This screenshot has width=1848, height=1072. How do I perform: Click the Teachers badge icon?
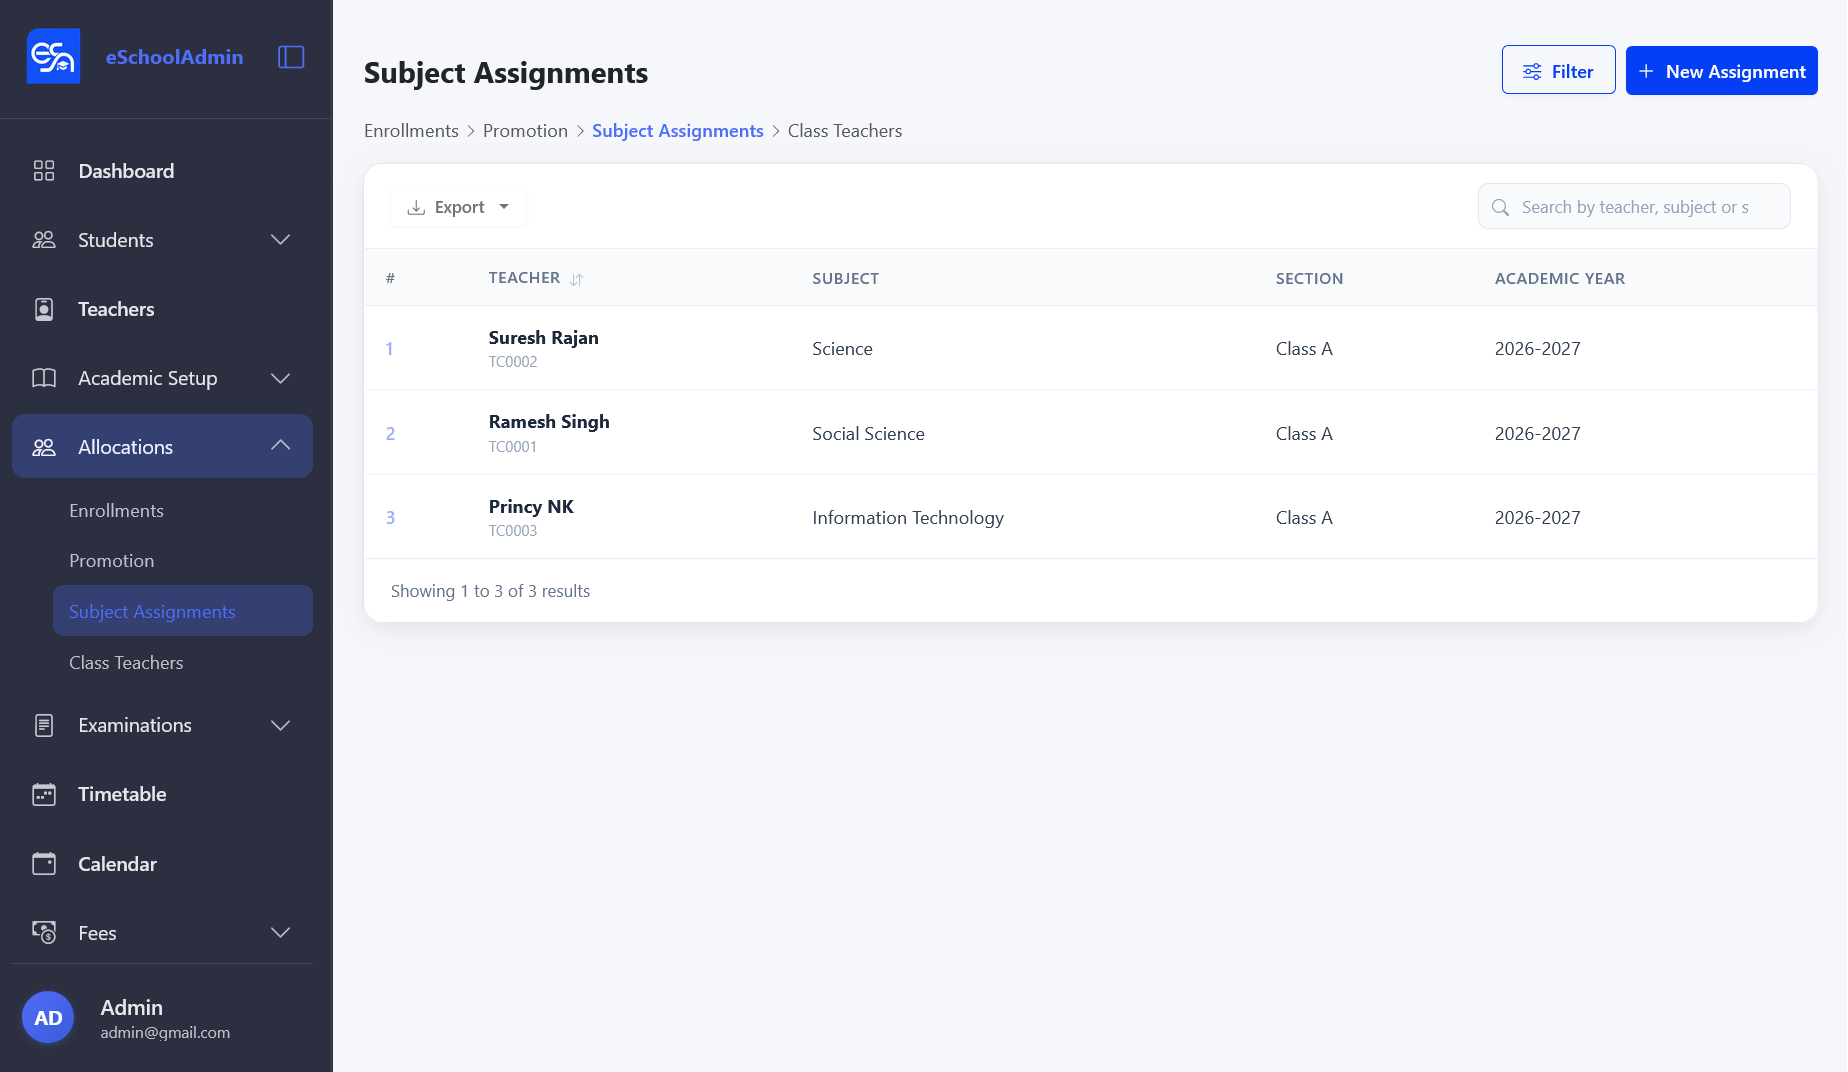(x=44, y=309)
